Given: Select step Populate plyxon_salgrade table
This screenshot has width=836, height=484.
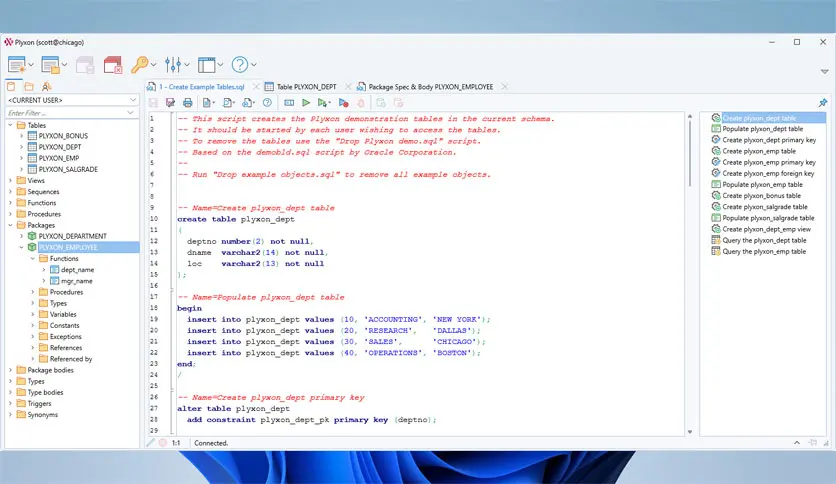Looking at the screenshot, I should (x=768, y=218).
